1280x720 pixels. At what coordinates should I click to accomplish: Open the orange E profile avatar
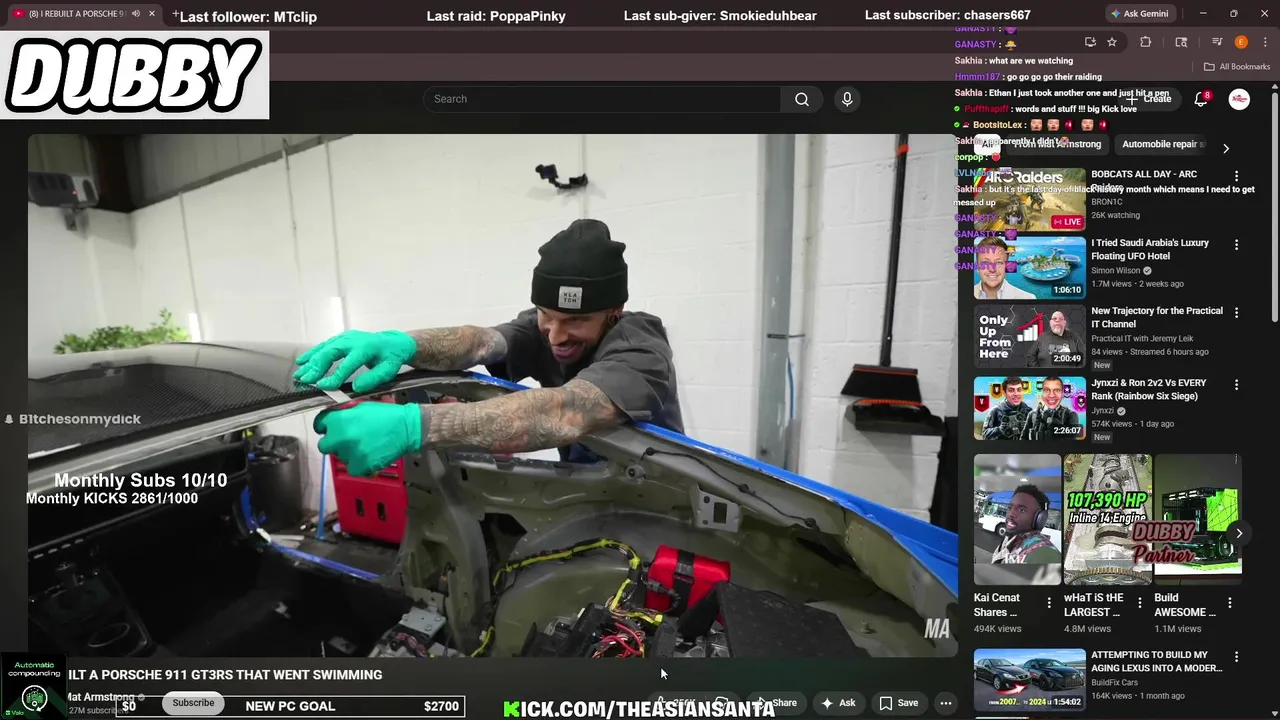click(1241, 42)
